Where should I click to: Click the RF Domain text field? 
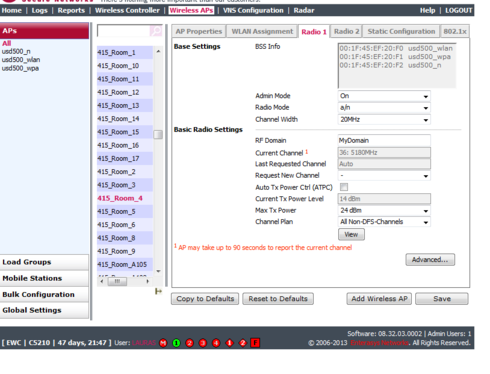[384, 140]
